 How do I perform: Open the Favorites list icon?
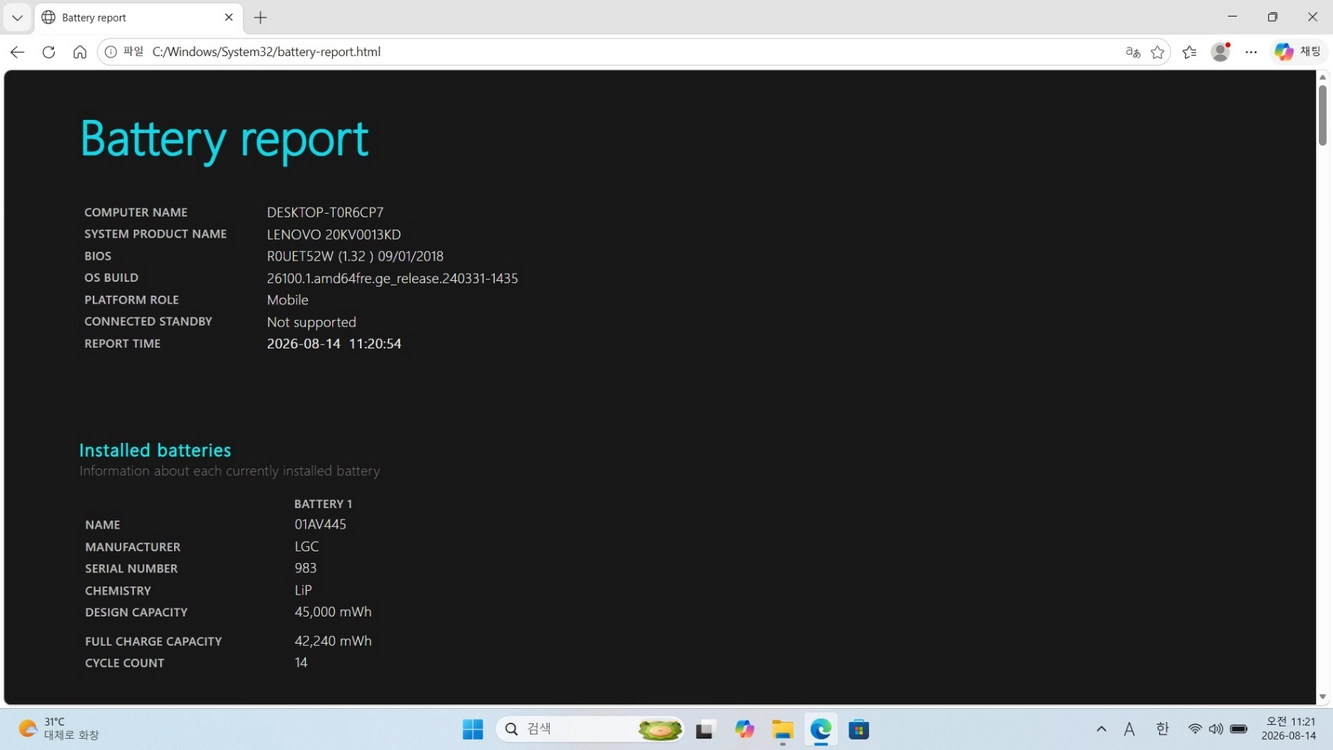coord(1189,52)
